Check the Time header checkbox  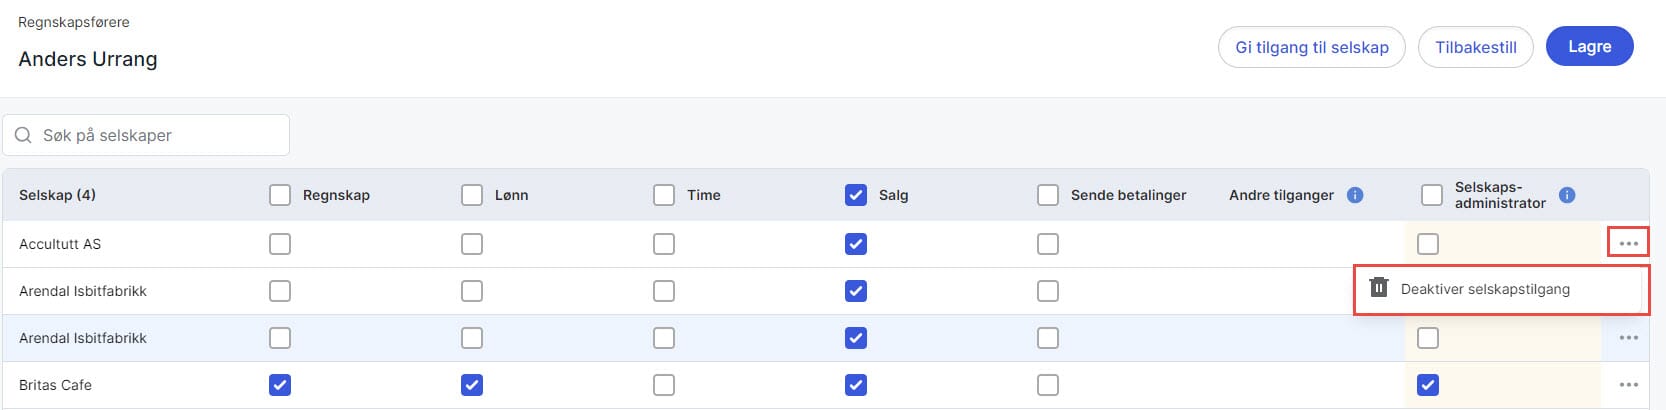664,195
